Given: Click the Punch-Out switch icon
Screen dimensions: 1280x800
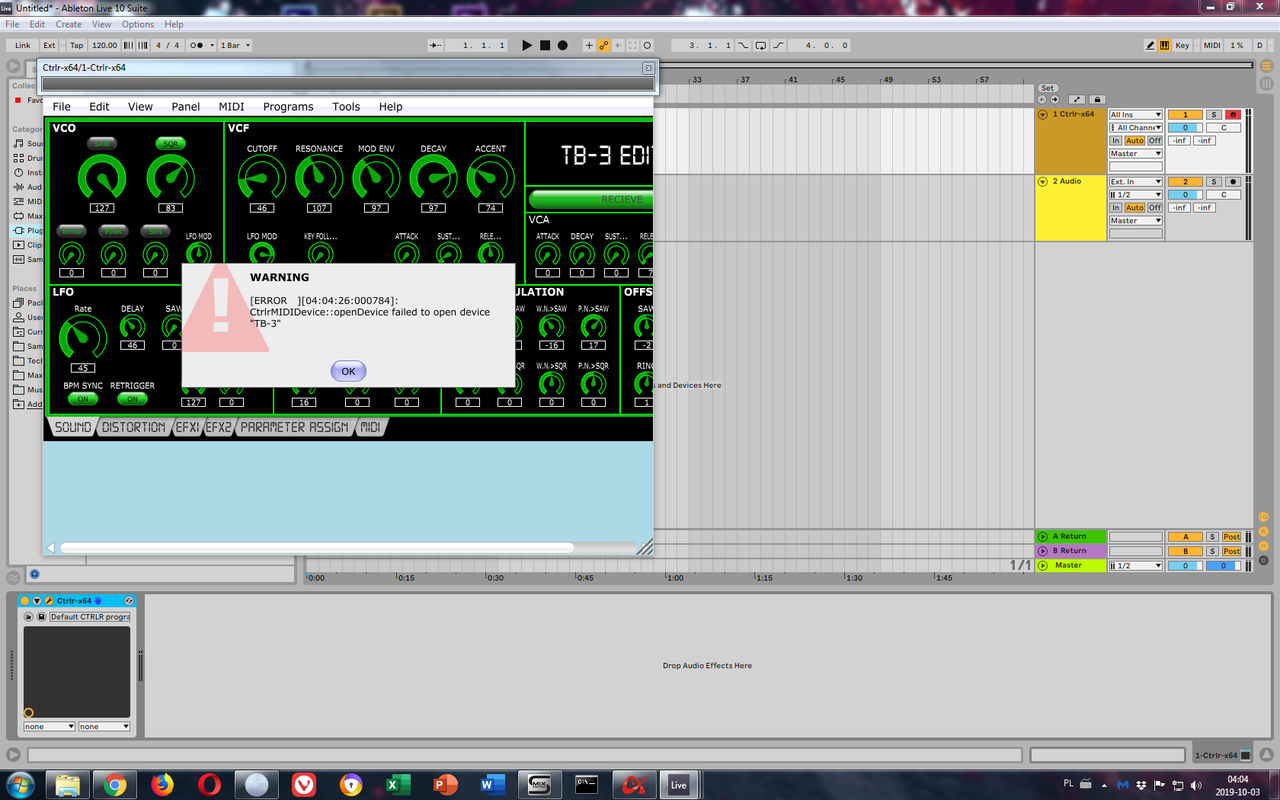Looking at the screenshot, I should pyautogui.click(x=779, y=45).
